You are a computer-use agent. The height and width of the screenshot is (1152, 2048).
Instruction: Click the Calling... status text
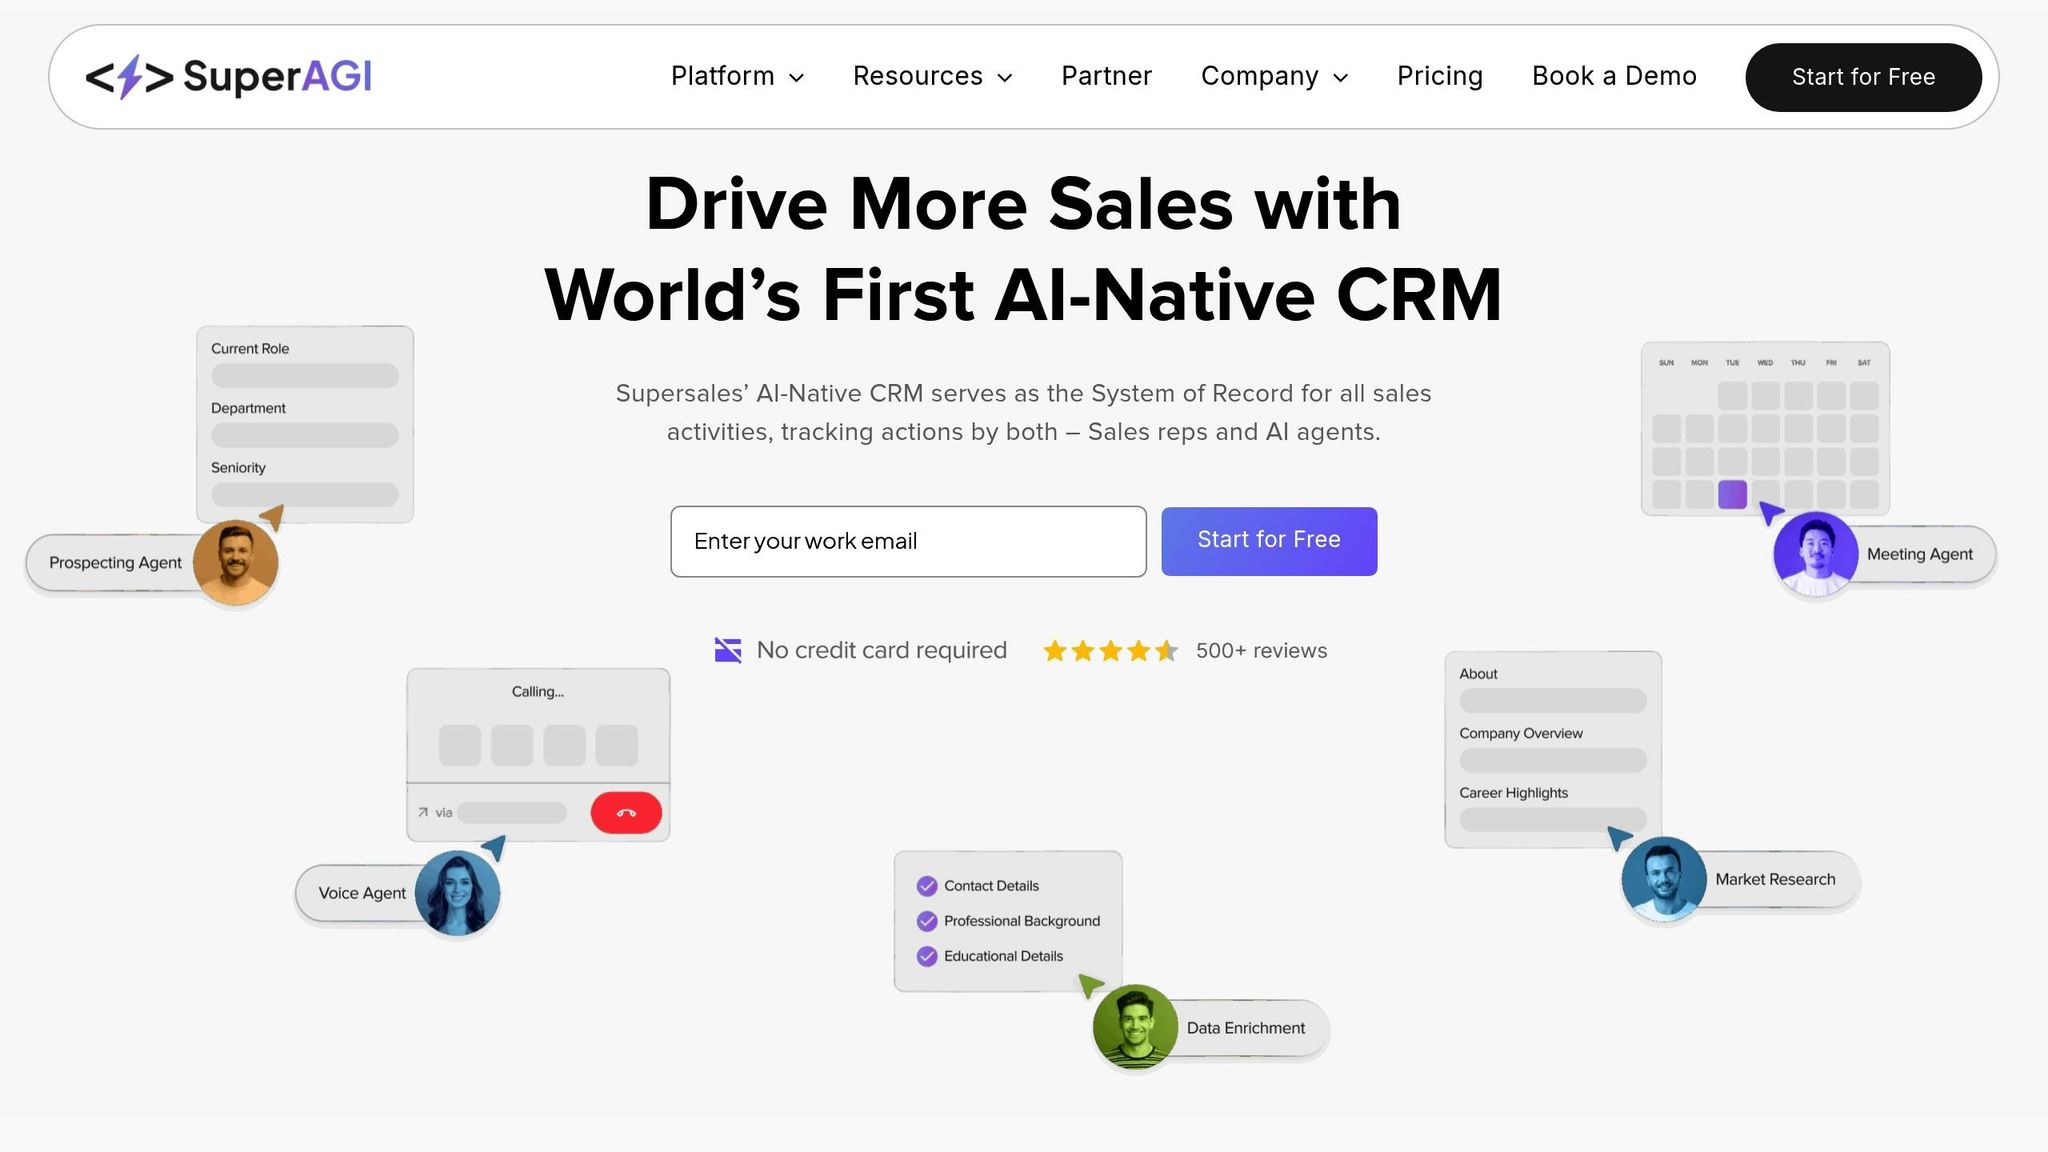click(x=537, y=692)
